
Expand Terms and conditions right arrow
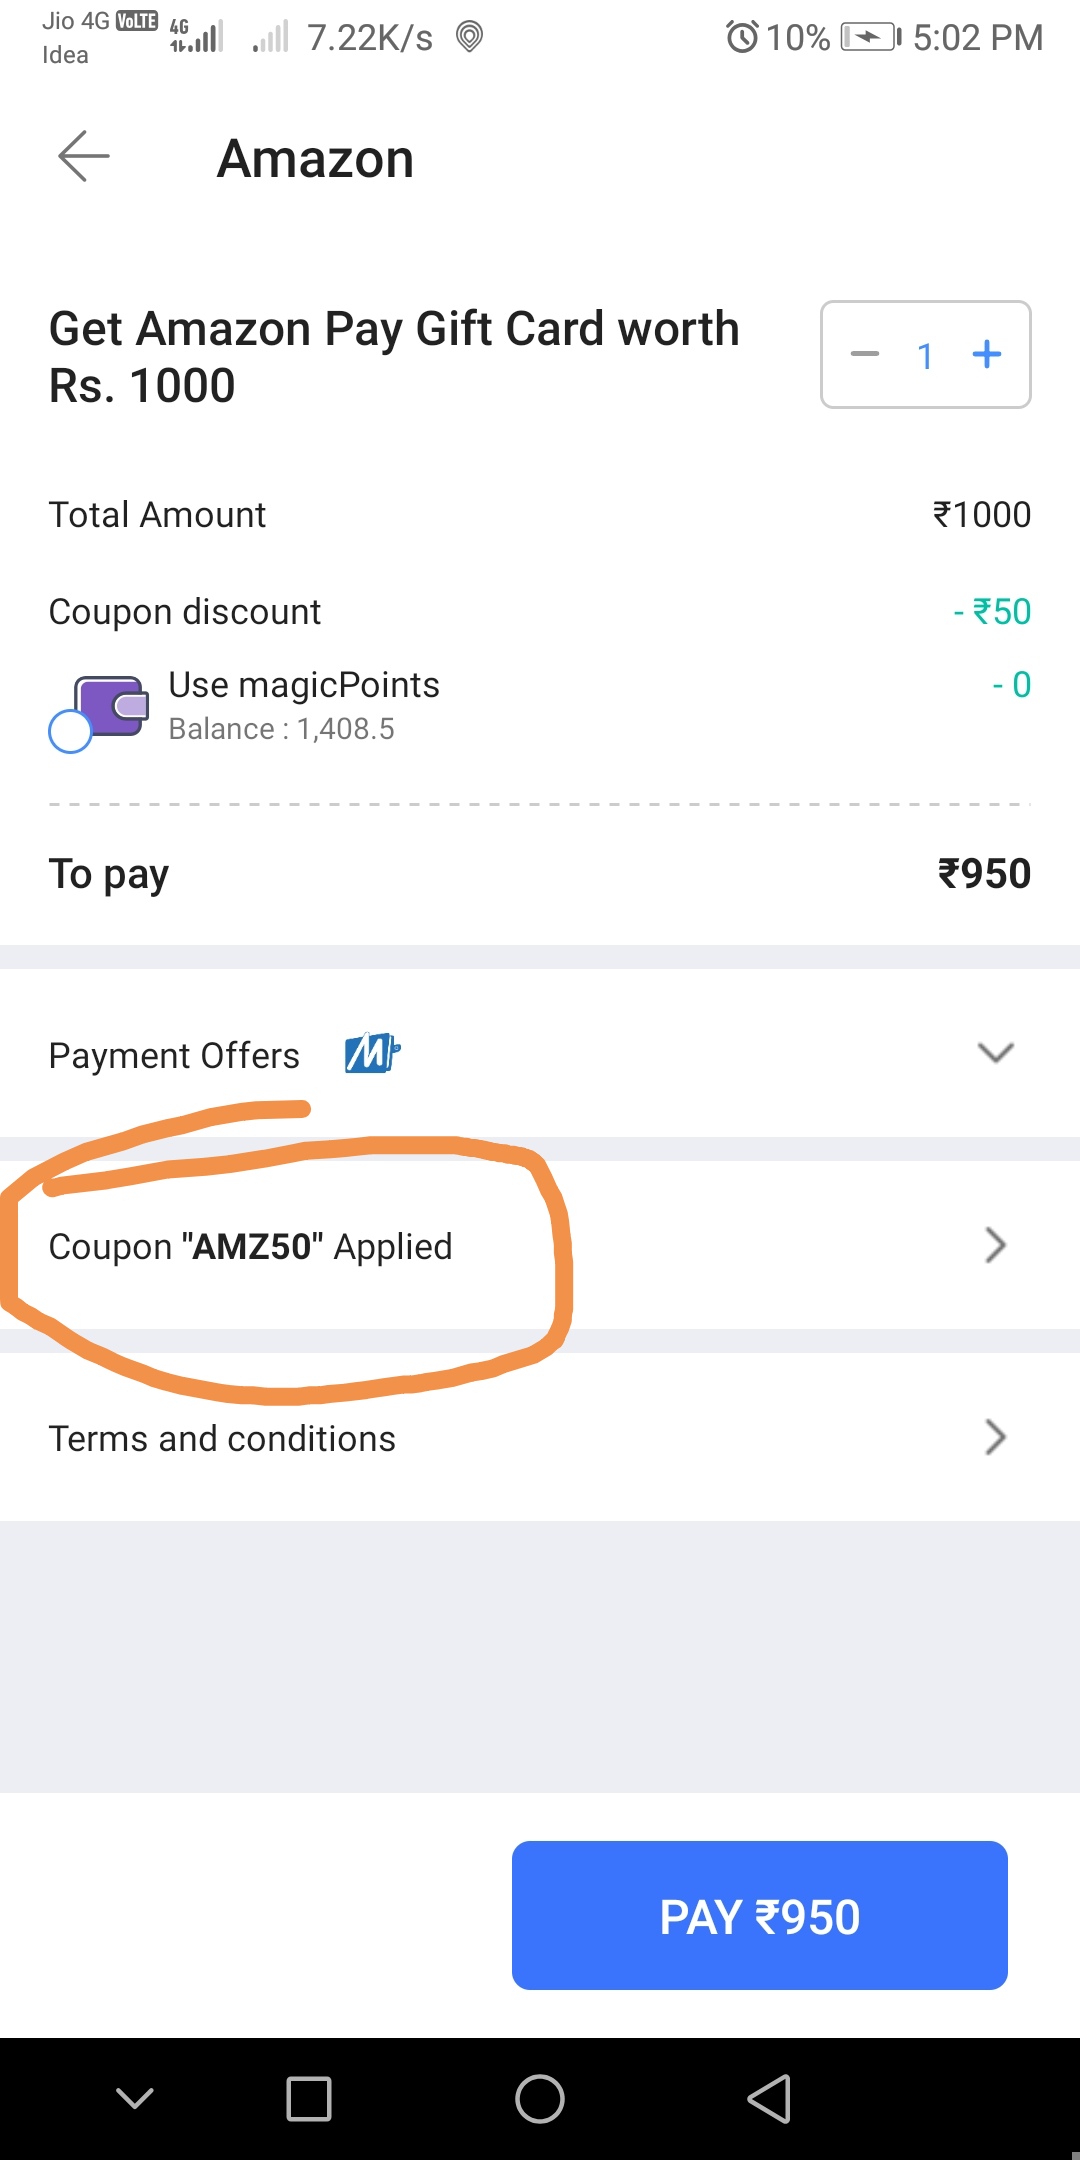[x=995, y=1437]
